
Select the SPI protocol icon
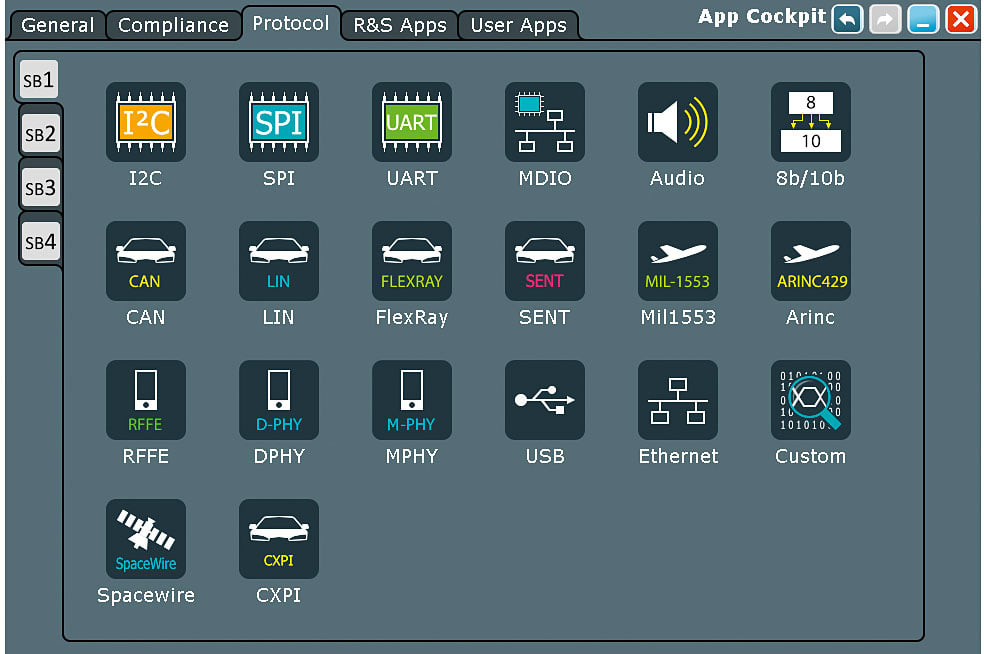[x=278, y=122]
